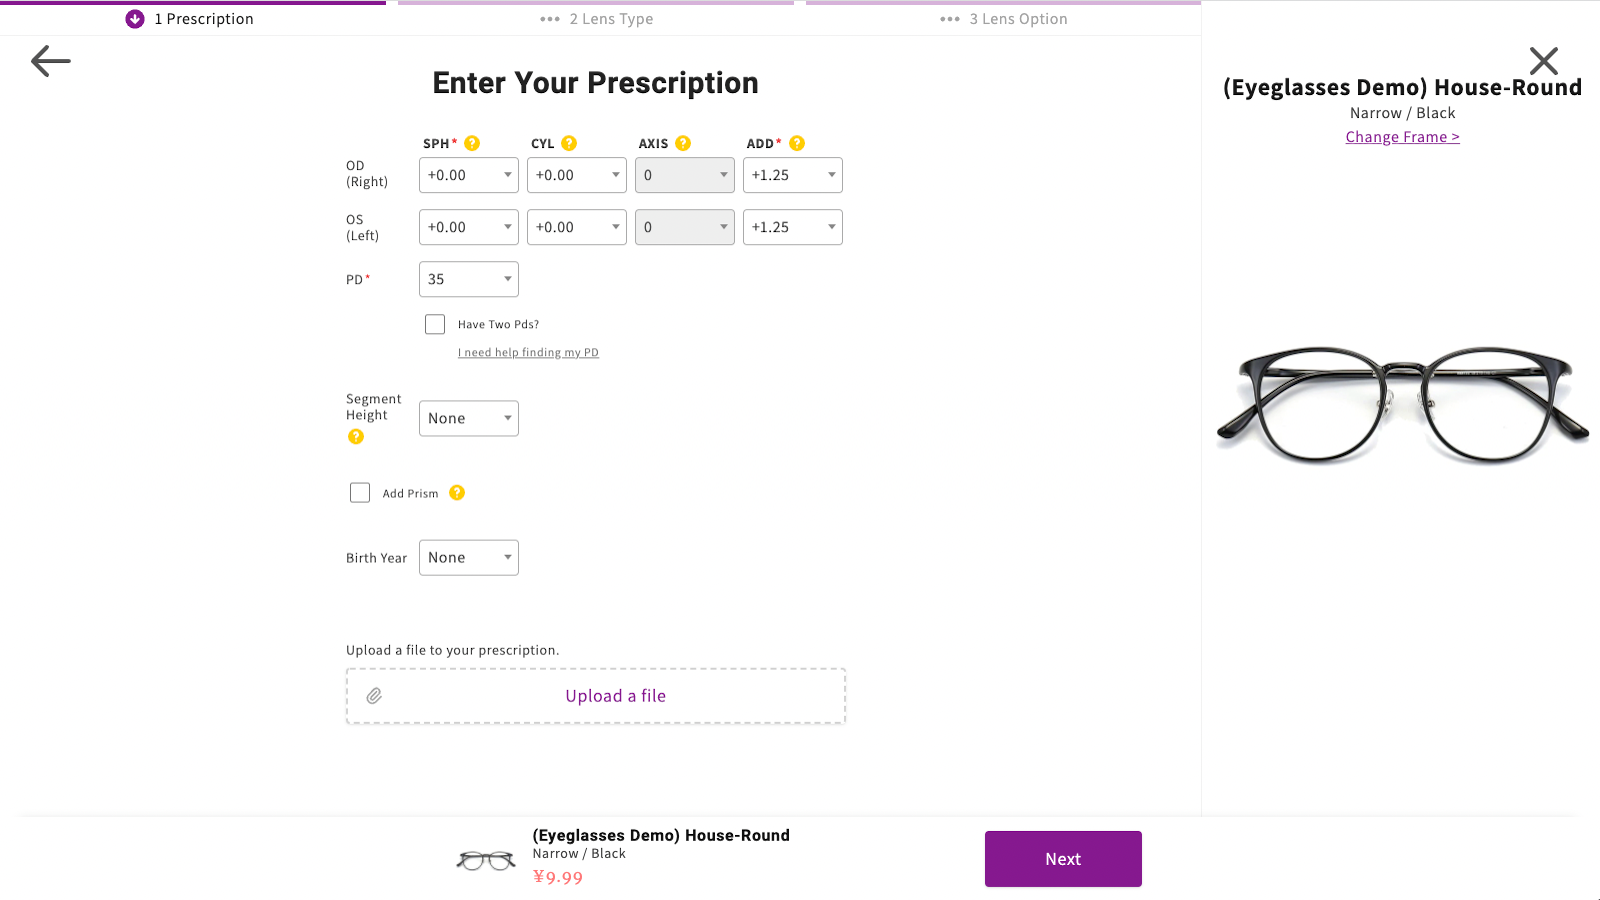Open the CYL help tooltip

coord(570,142)
